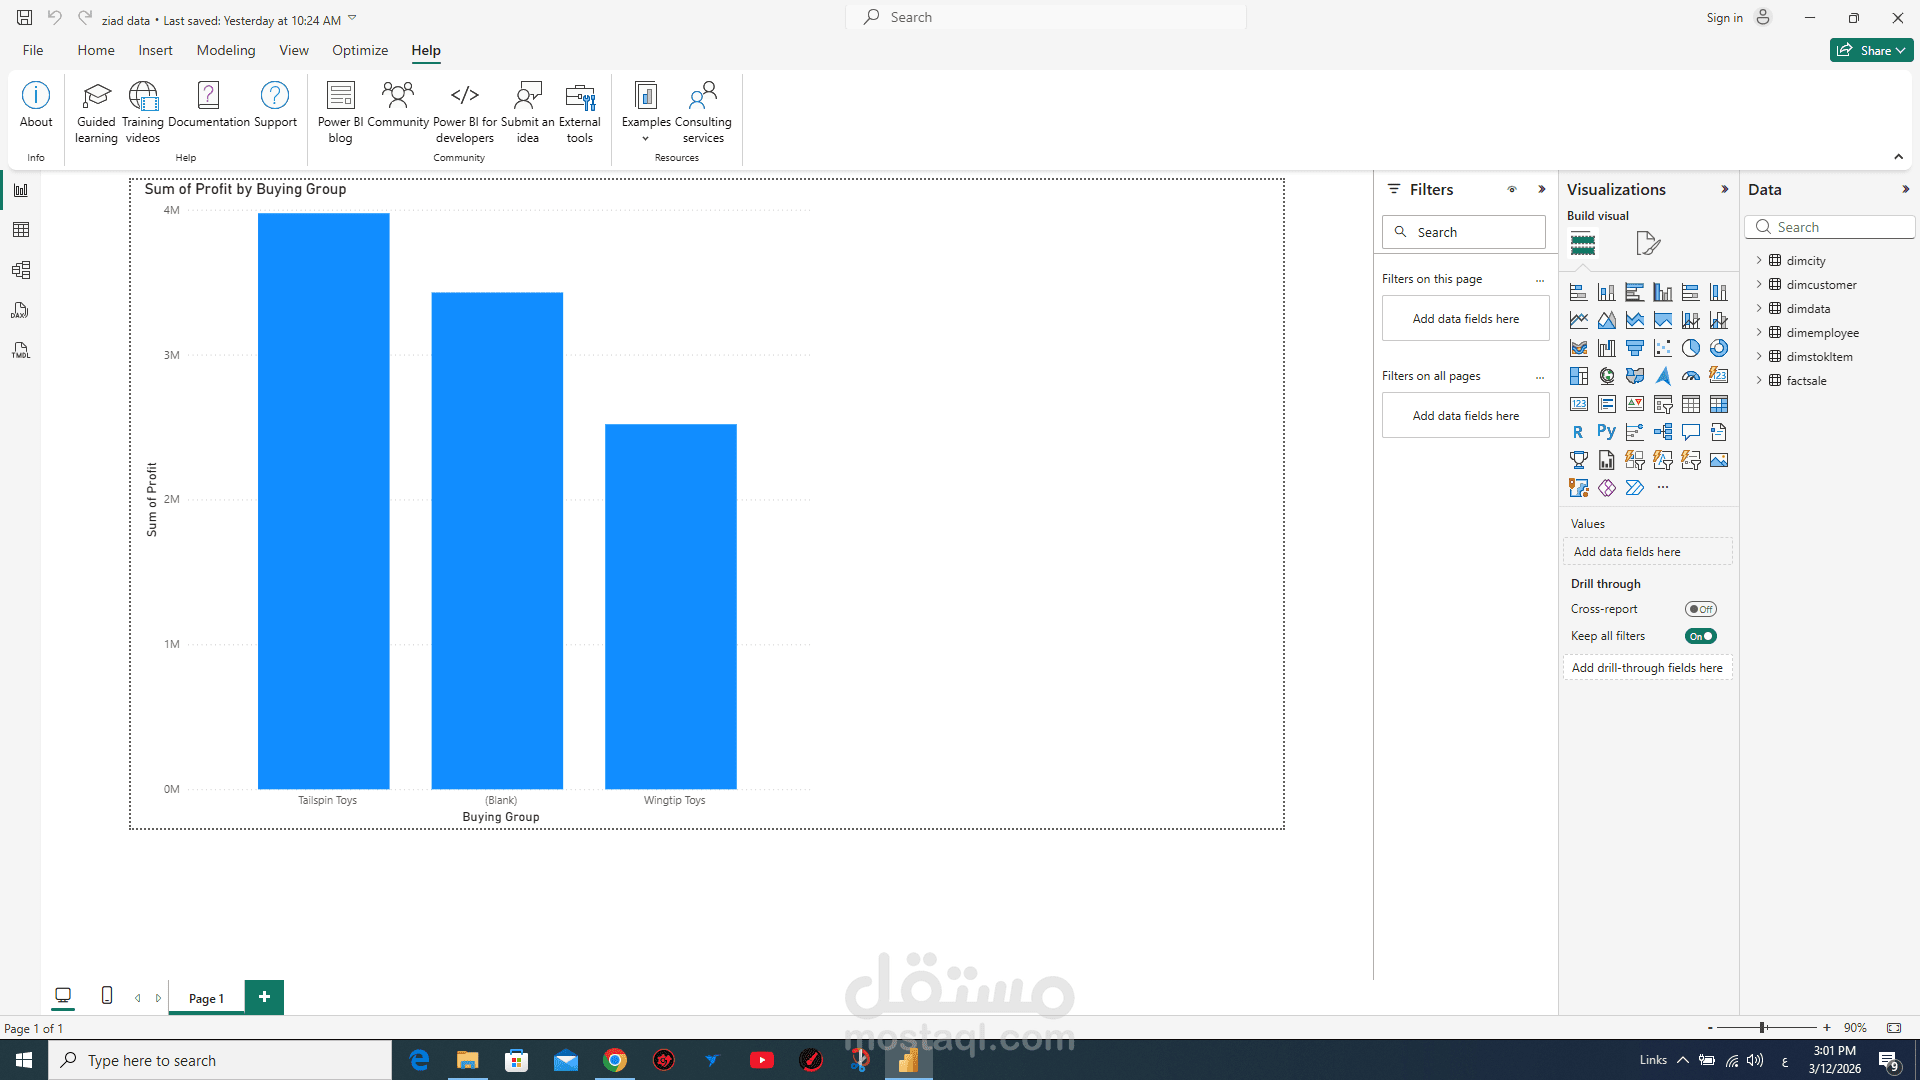Expand the factsale table
This screenshot has width=1920, height=1080.
(x=1759, y=380)
